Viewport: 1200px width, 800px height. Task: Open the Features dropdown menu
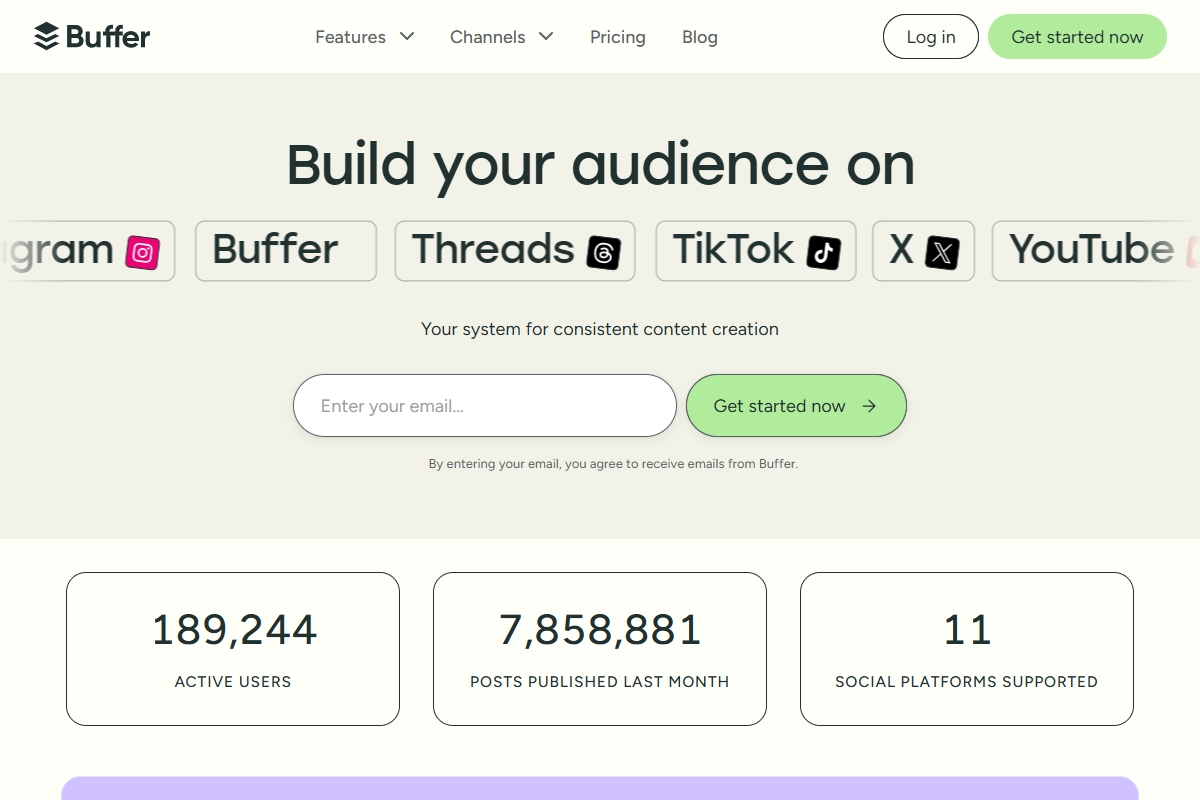coord(350,37)
